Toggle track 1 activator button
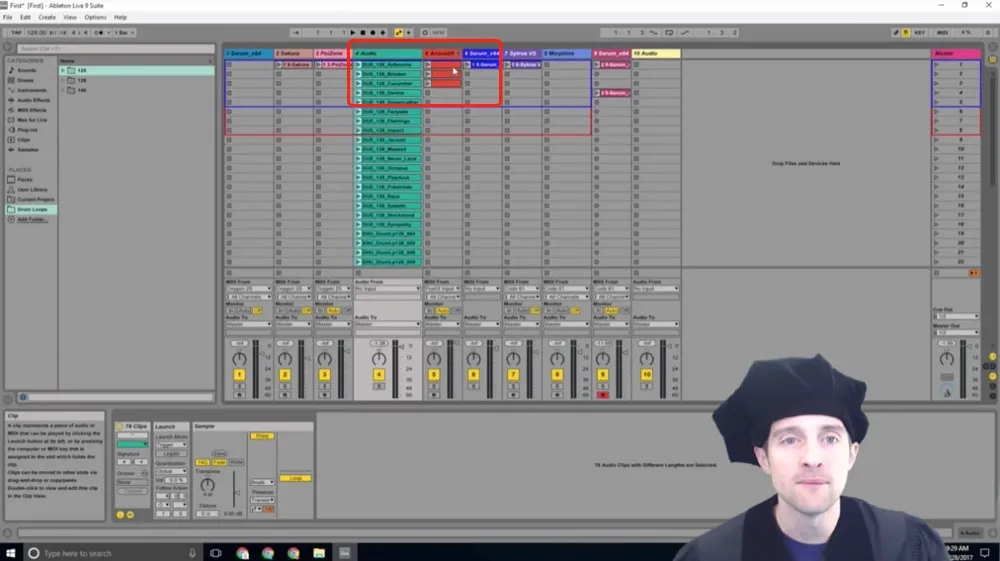The image size is (1000, 561). coord(239,375)
